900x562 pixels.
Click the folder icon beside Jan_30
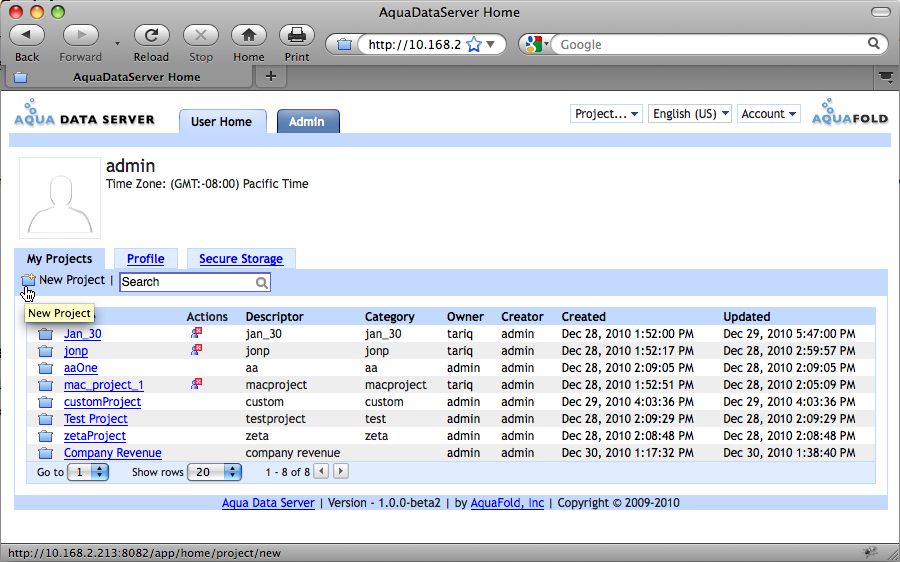[45, 334]
